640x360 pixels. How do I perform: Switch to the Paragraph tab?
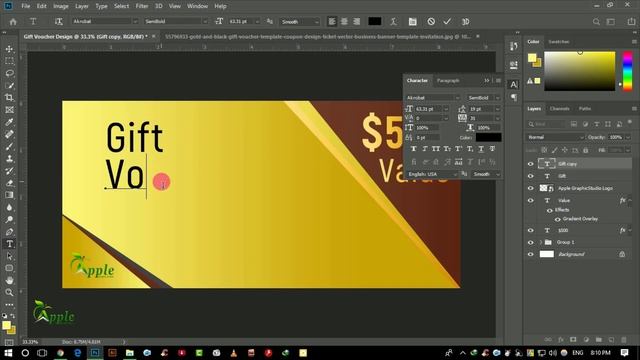(448, 80)
